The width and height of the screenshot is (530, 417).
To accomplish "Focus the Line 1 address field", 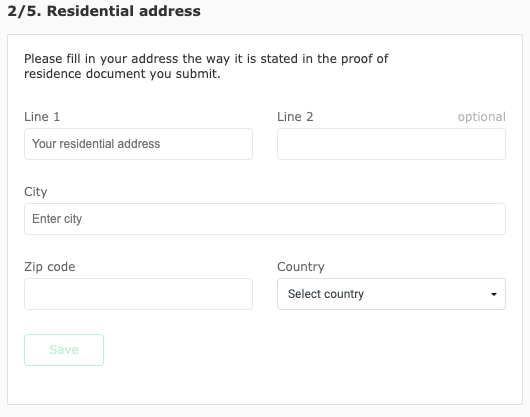I will point(138,144).
